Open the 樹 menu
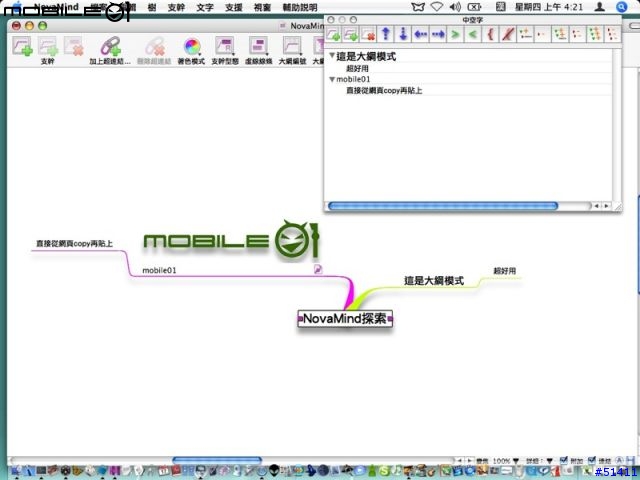640x480 pixels. 152,7
